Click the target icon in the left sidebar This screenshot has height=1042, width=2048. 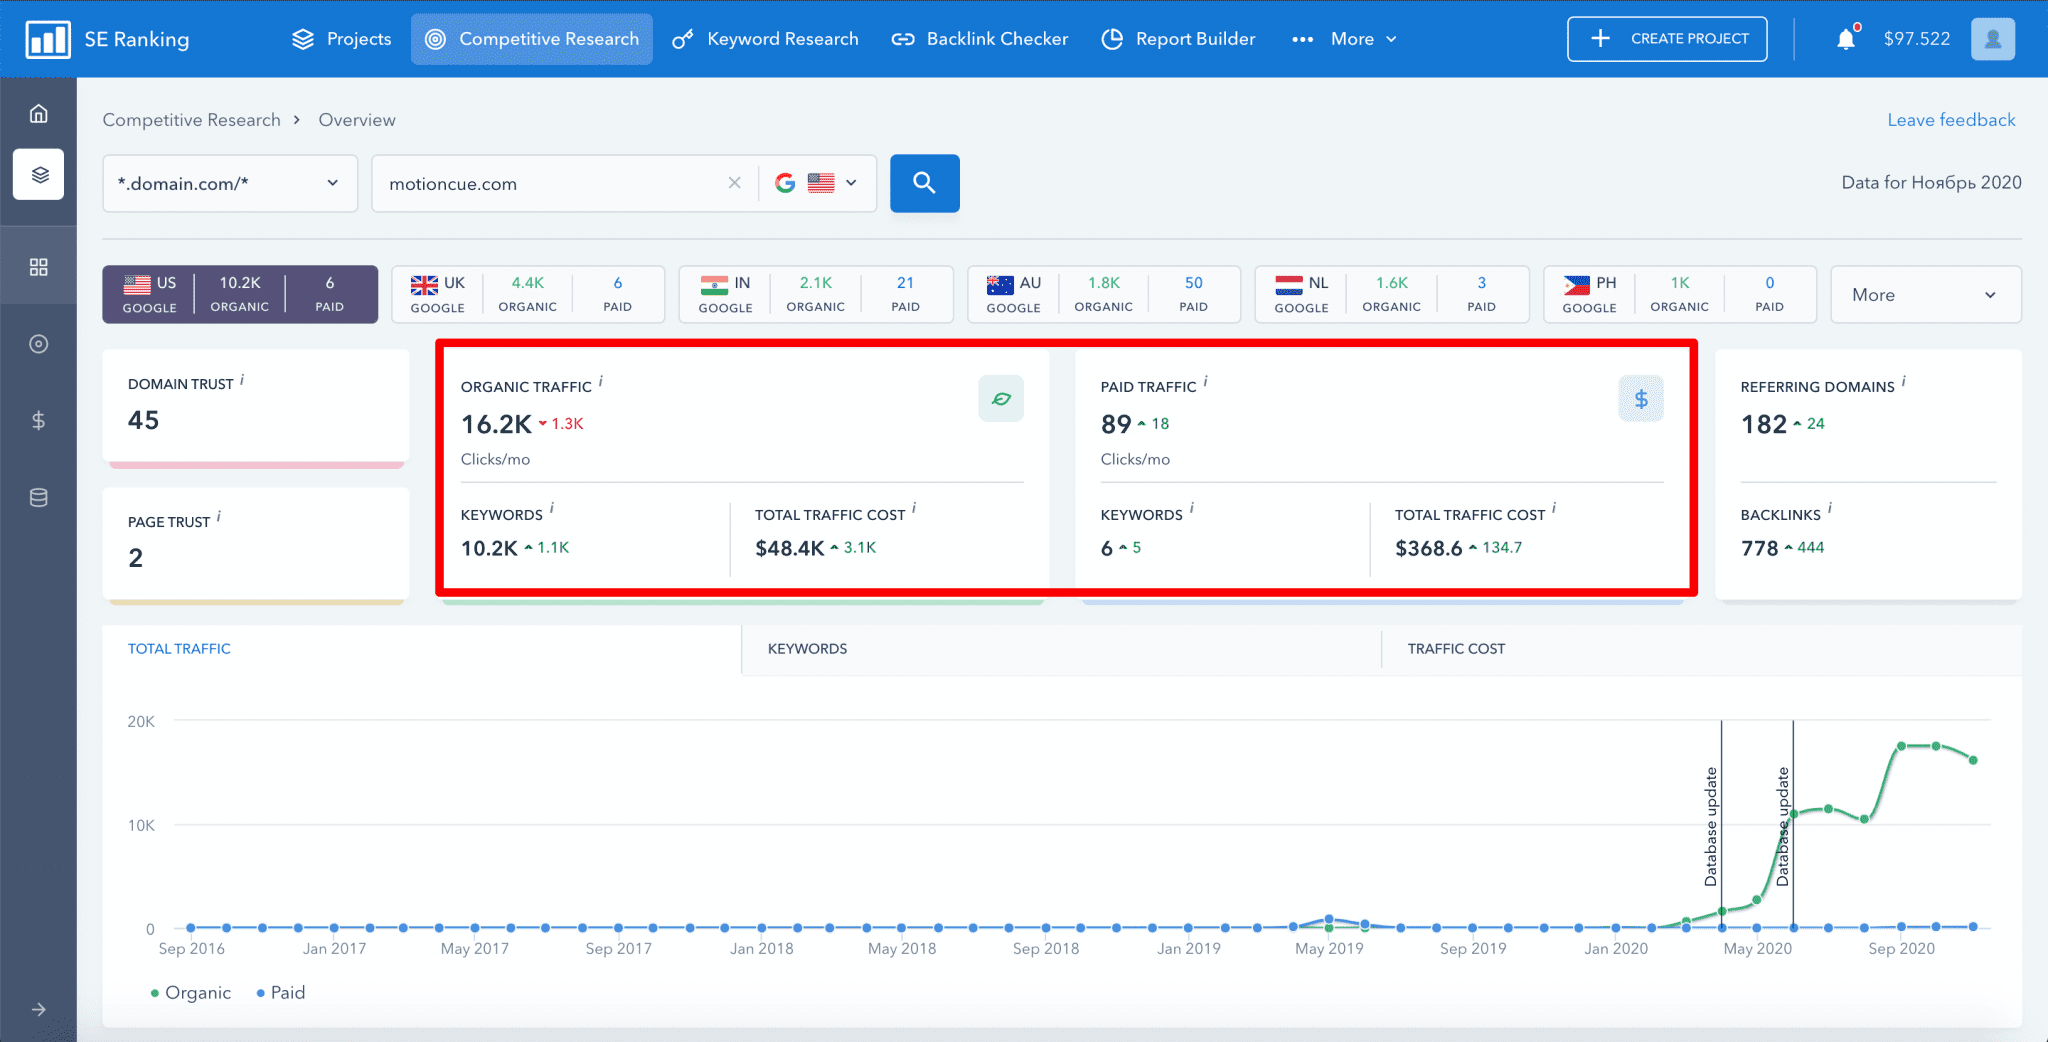[38, 343]
